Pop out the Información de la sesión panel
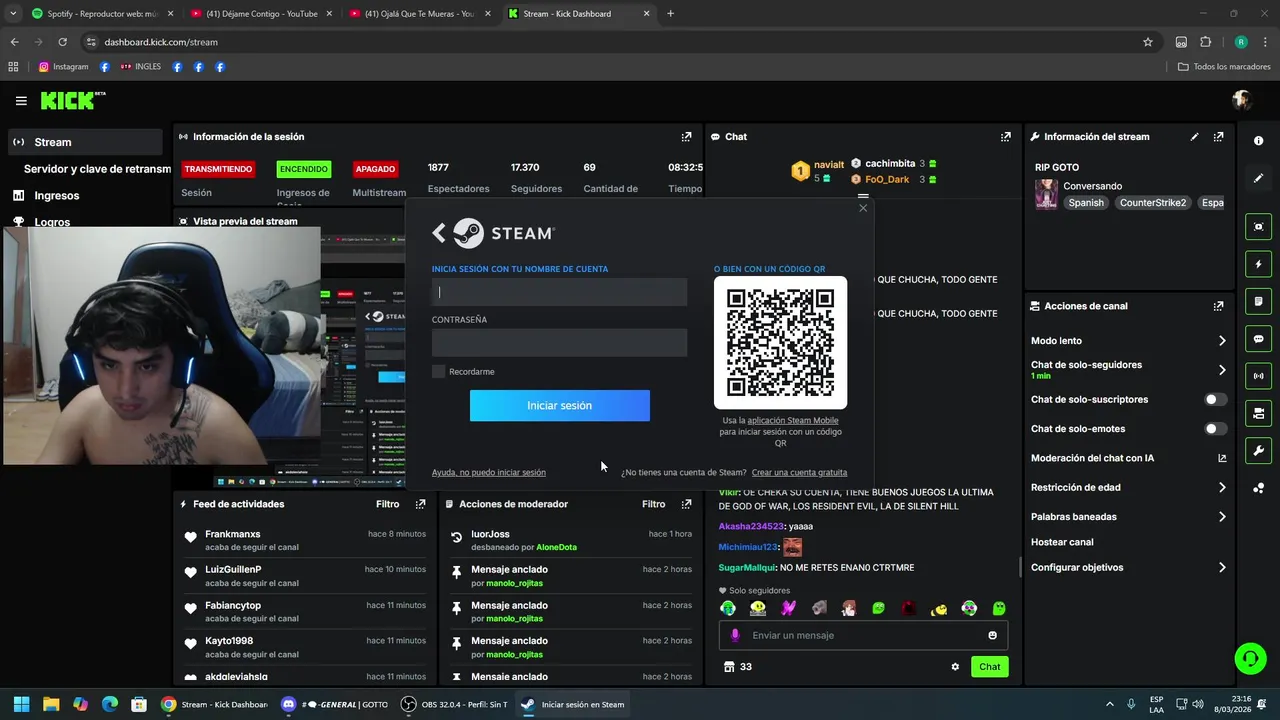This screenshot has height=720, width=1280. click(x=686, y=137)
